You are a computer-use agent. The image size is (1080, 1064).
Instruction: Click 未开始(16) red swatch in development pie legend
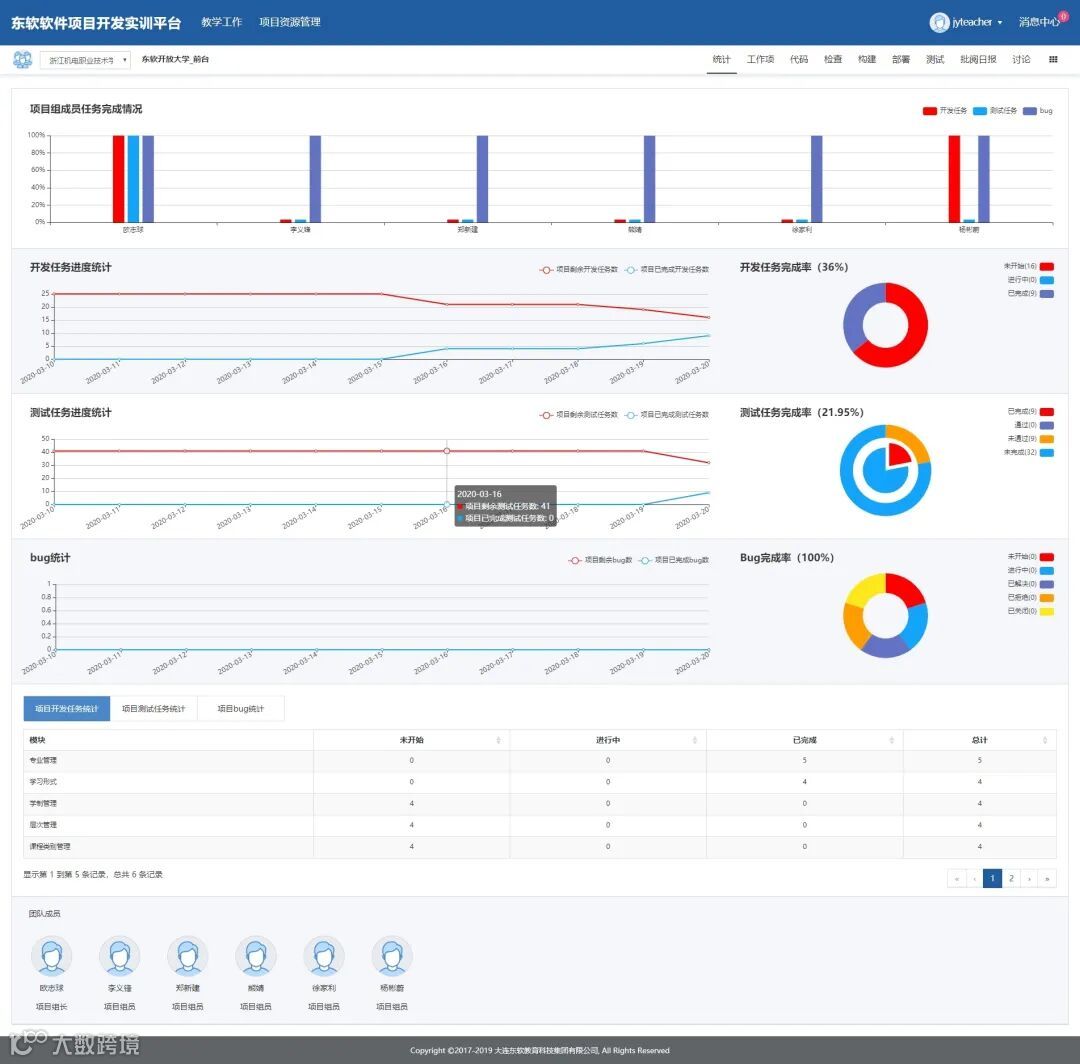pyautogui.click(x=1047, y=267)
